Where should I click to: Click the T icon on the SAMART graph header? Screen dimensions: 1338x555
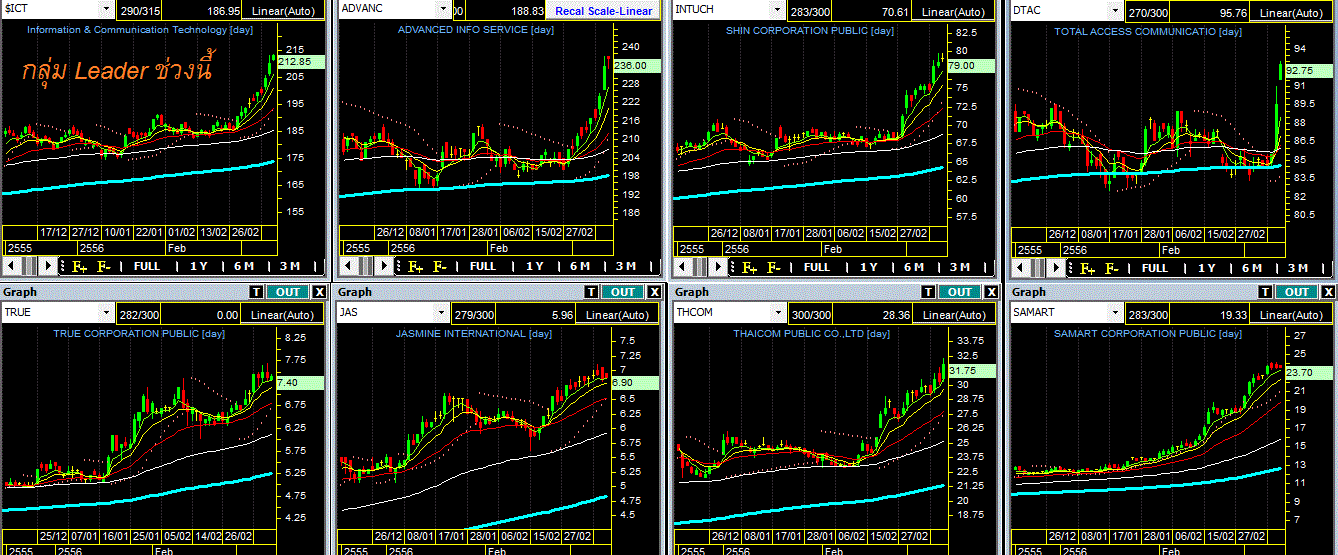1265,292
